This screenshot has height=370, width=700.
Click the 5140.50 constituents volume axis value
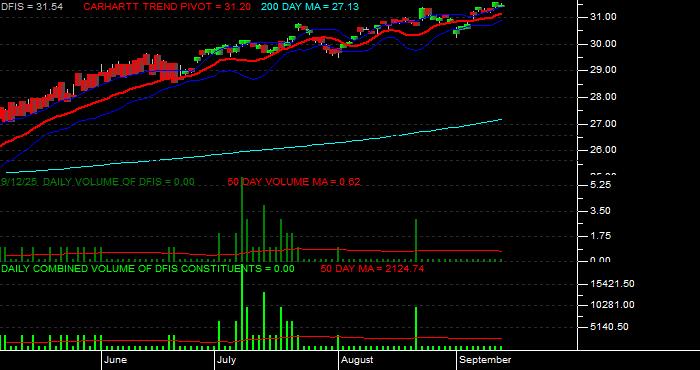610,327
